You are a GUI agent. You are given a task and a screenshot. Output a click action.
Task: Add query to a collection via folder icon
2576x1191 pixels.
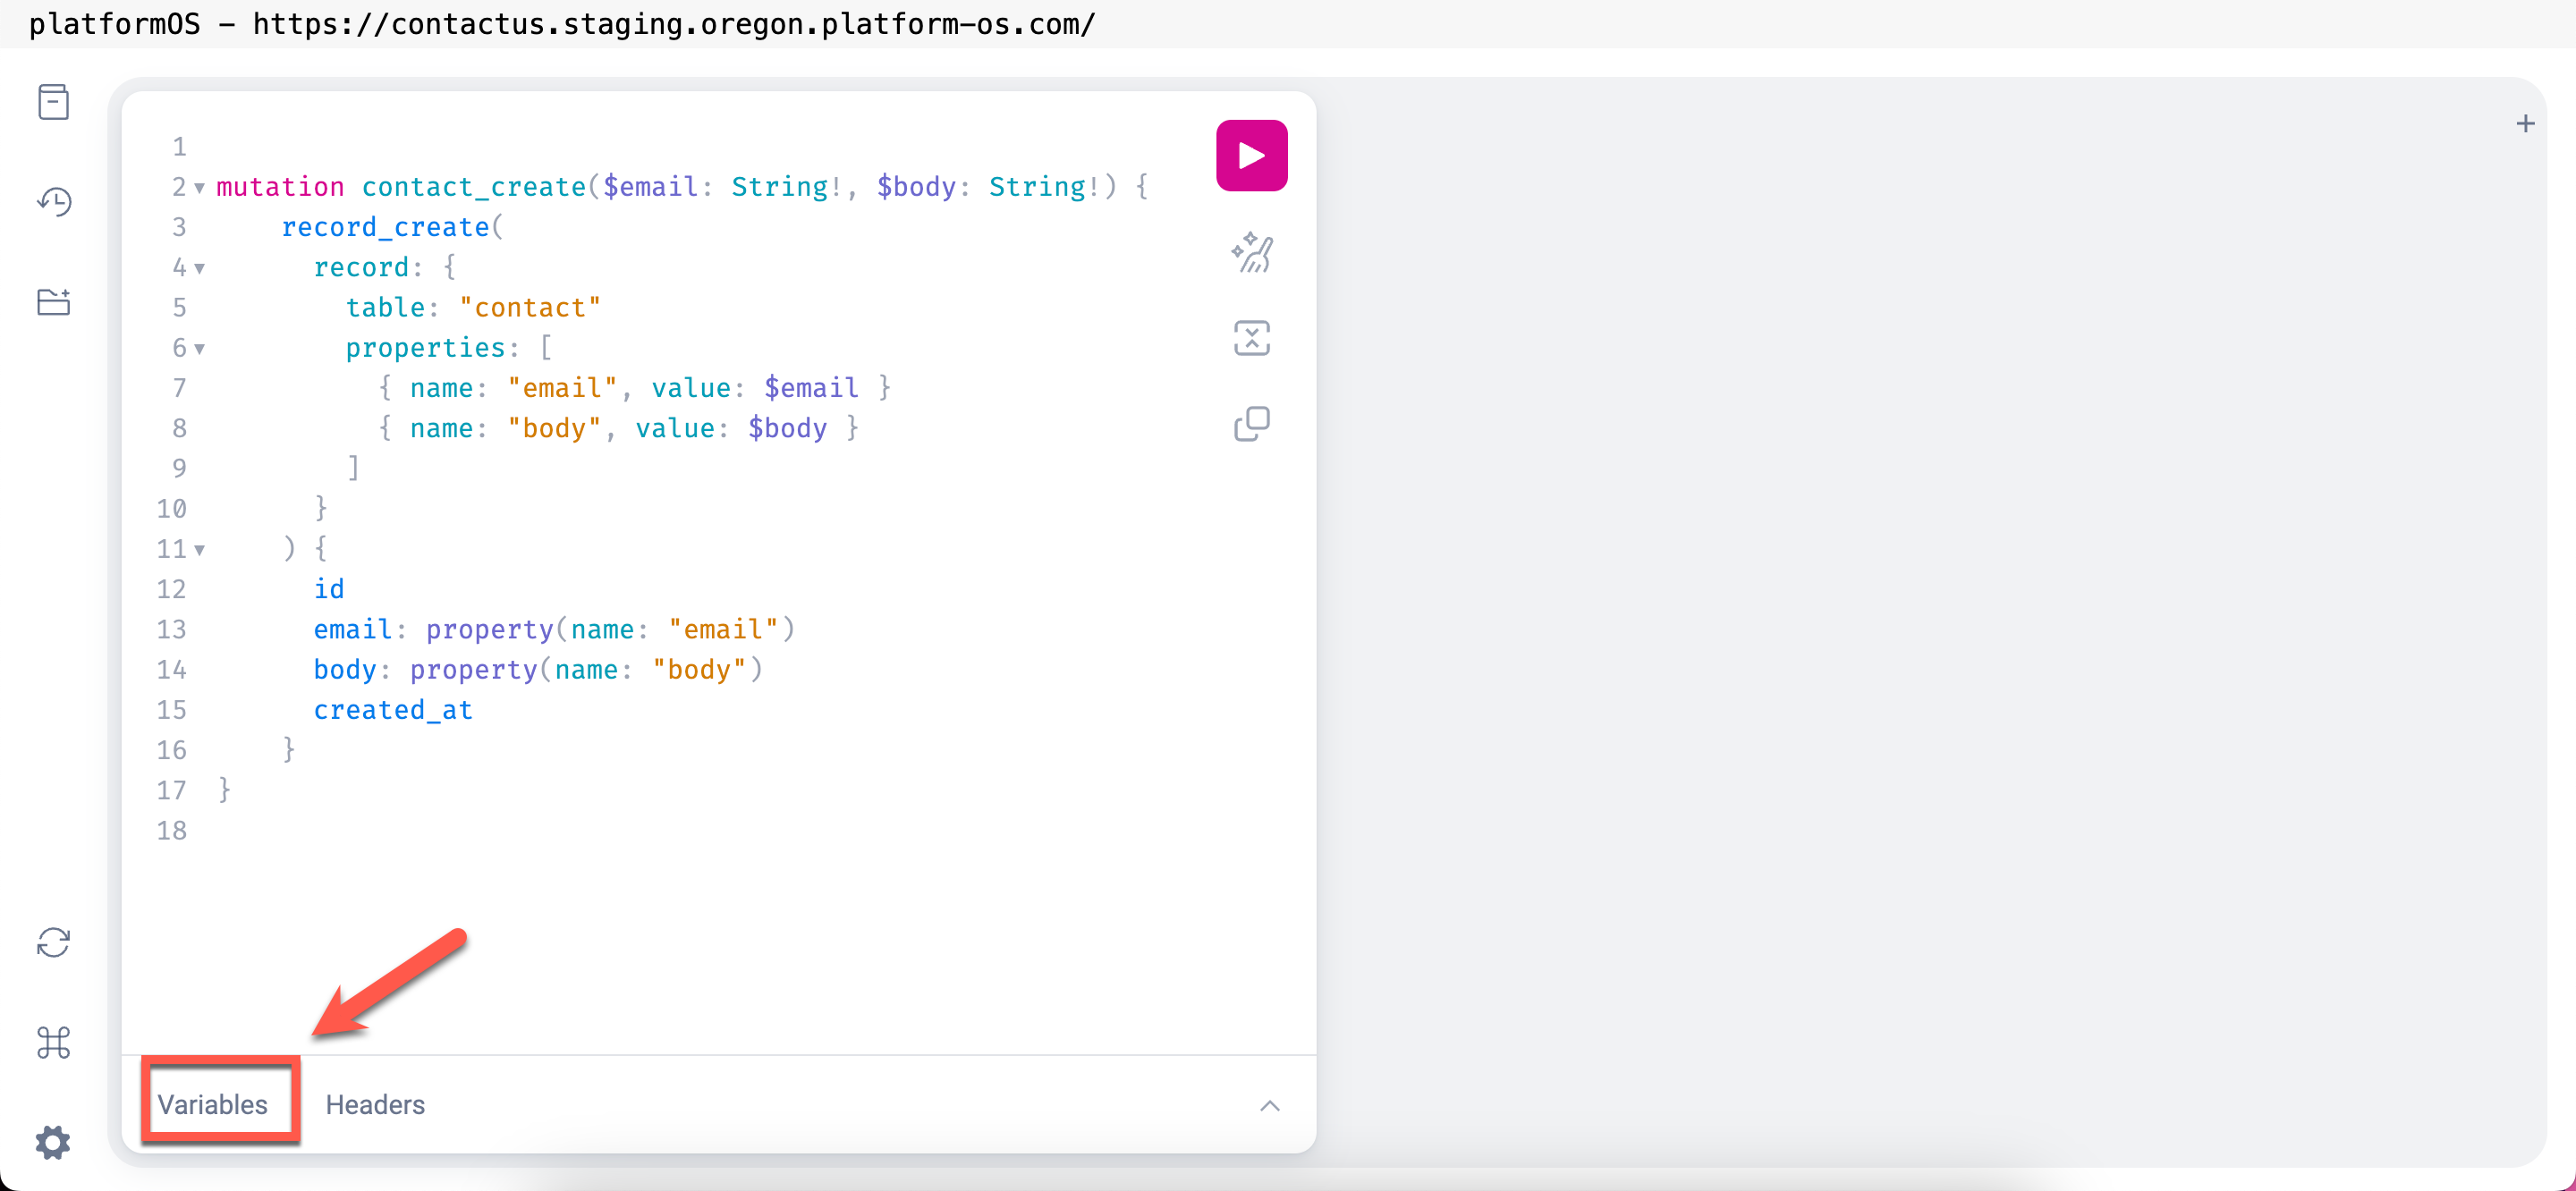coord(53,301)
